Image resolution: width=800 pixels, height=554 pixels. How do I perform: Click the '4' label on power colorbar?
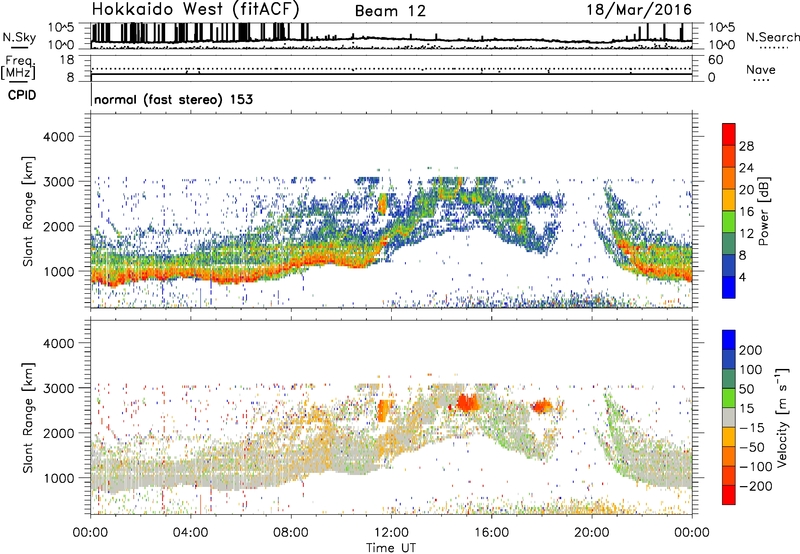[742, 277]
